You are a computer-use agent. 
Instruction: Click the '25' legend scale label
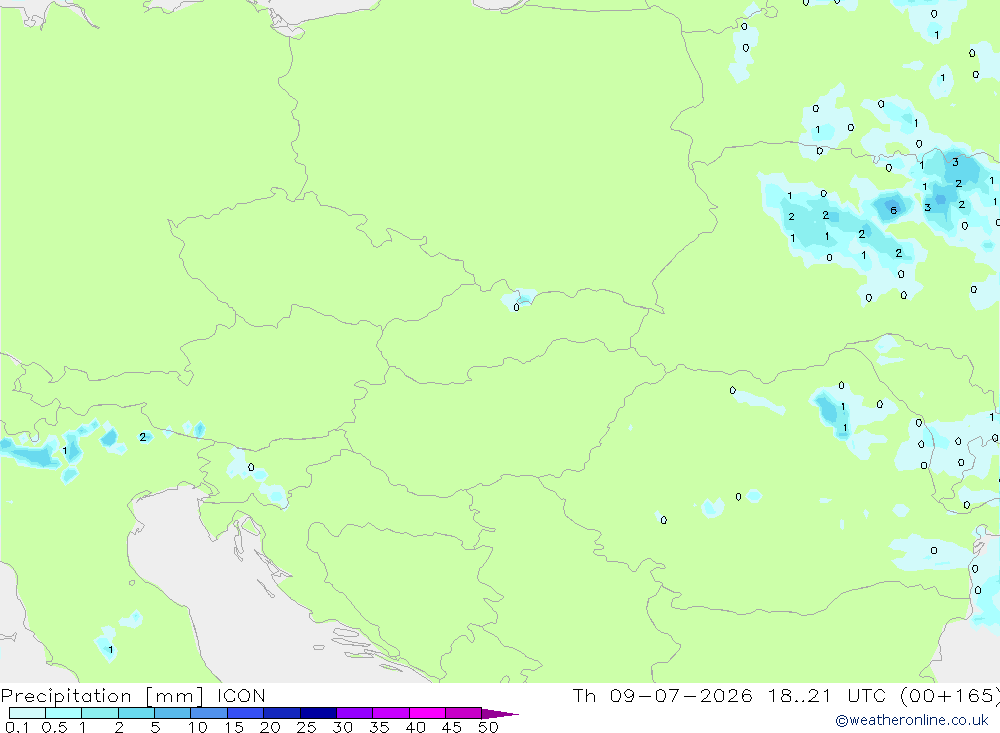[307, 727]
